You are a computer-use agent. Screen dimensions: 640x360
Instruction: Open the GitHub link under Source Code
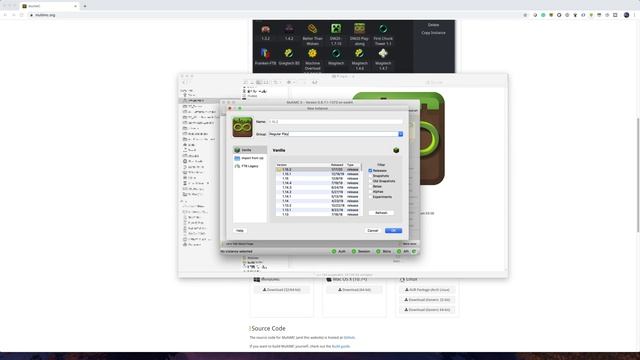pos(349,338)
